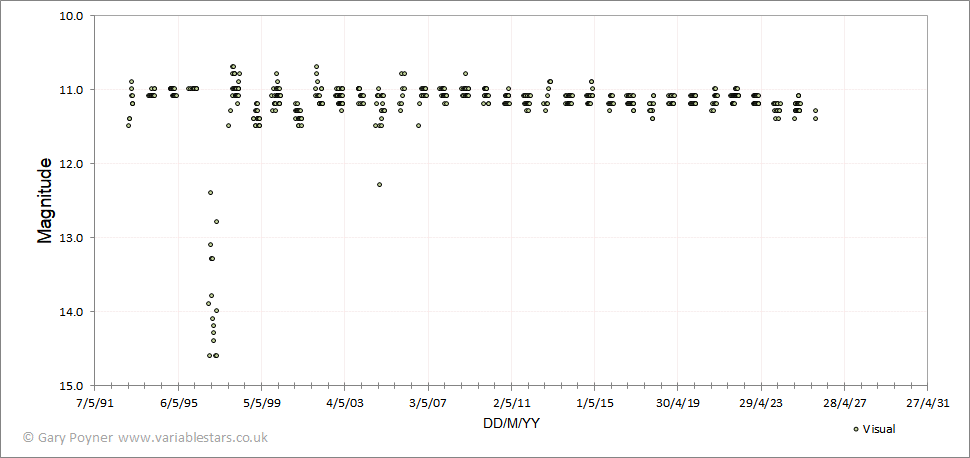This screenshot has width=970, height=458.
Task: Click the 6/5/95 date label
Action: click(179, 404)
